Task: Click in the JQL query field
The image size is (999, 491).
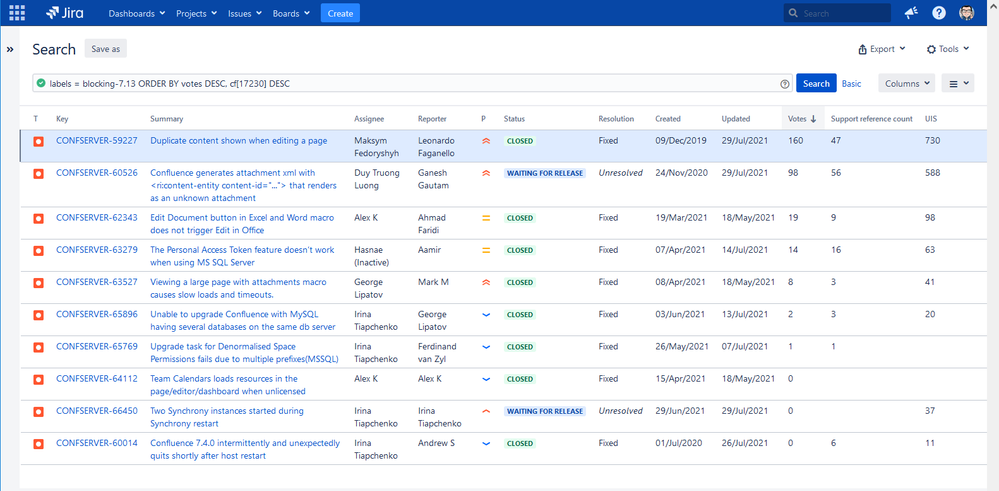Action: click(x=413, y=83)
